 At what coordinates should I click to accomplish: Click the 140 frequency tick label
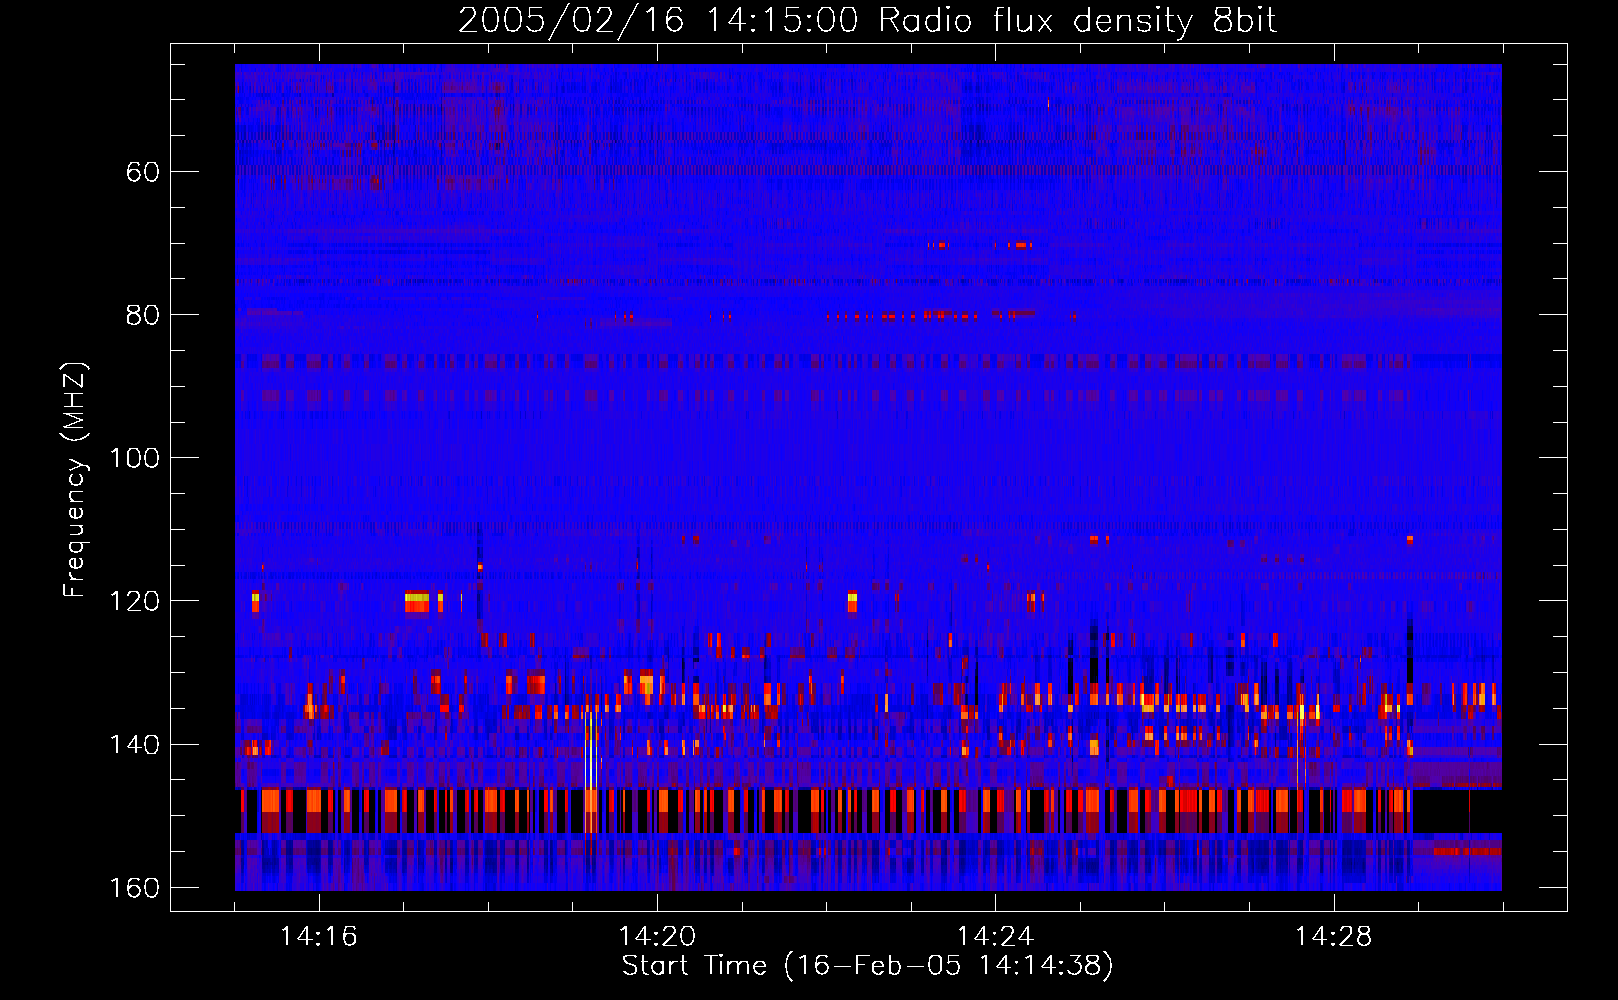pos(134,745)
